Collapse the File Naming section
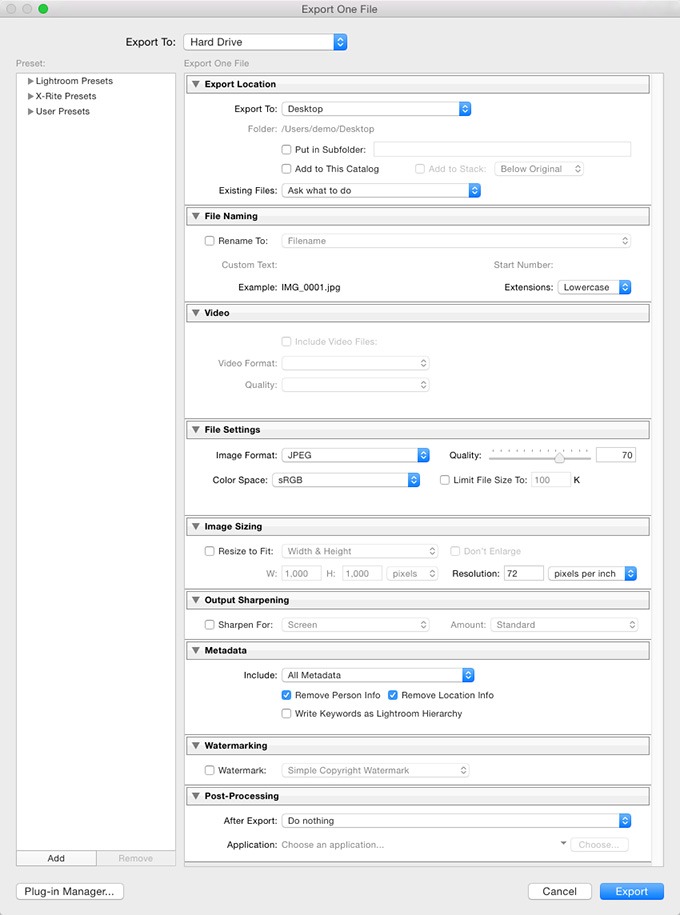Screen dimensions: 680x915 (x=194, y=216)
